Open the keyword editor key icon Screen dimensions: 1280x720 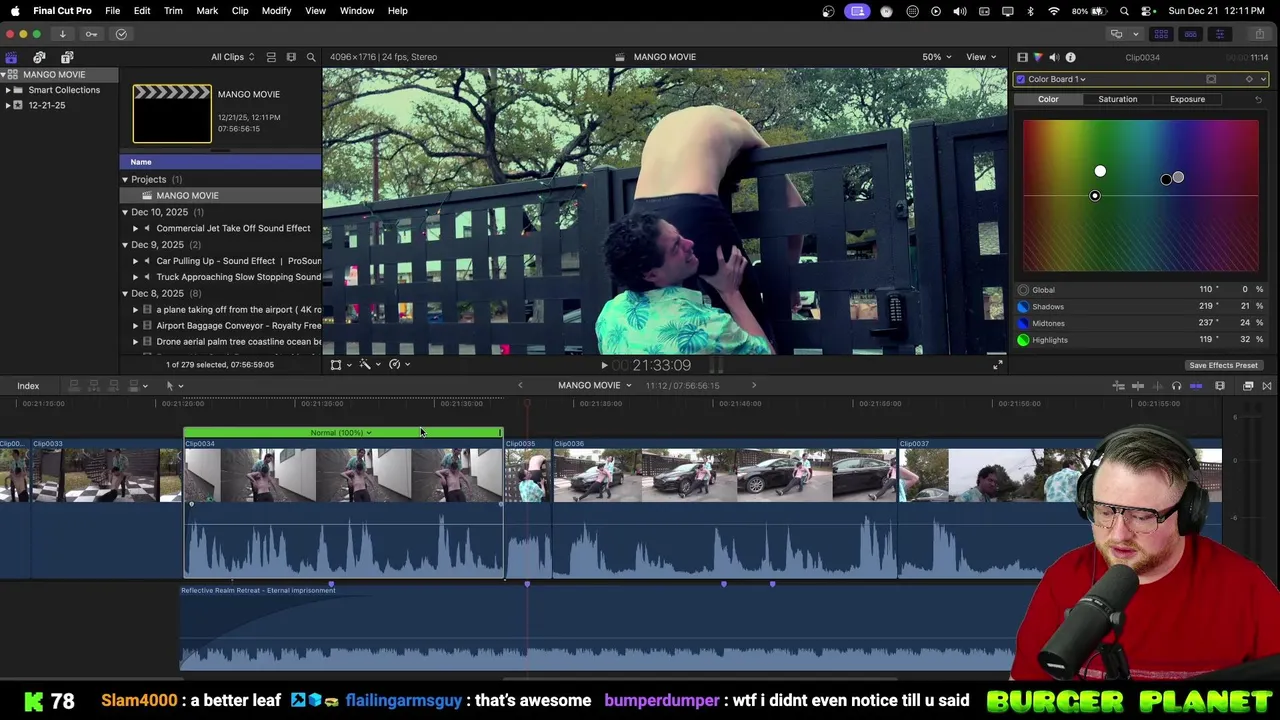[x=91, y=34]
